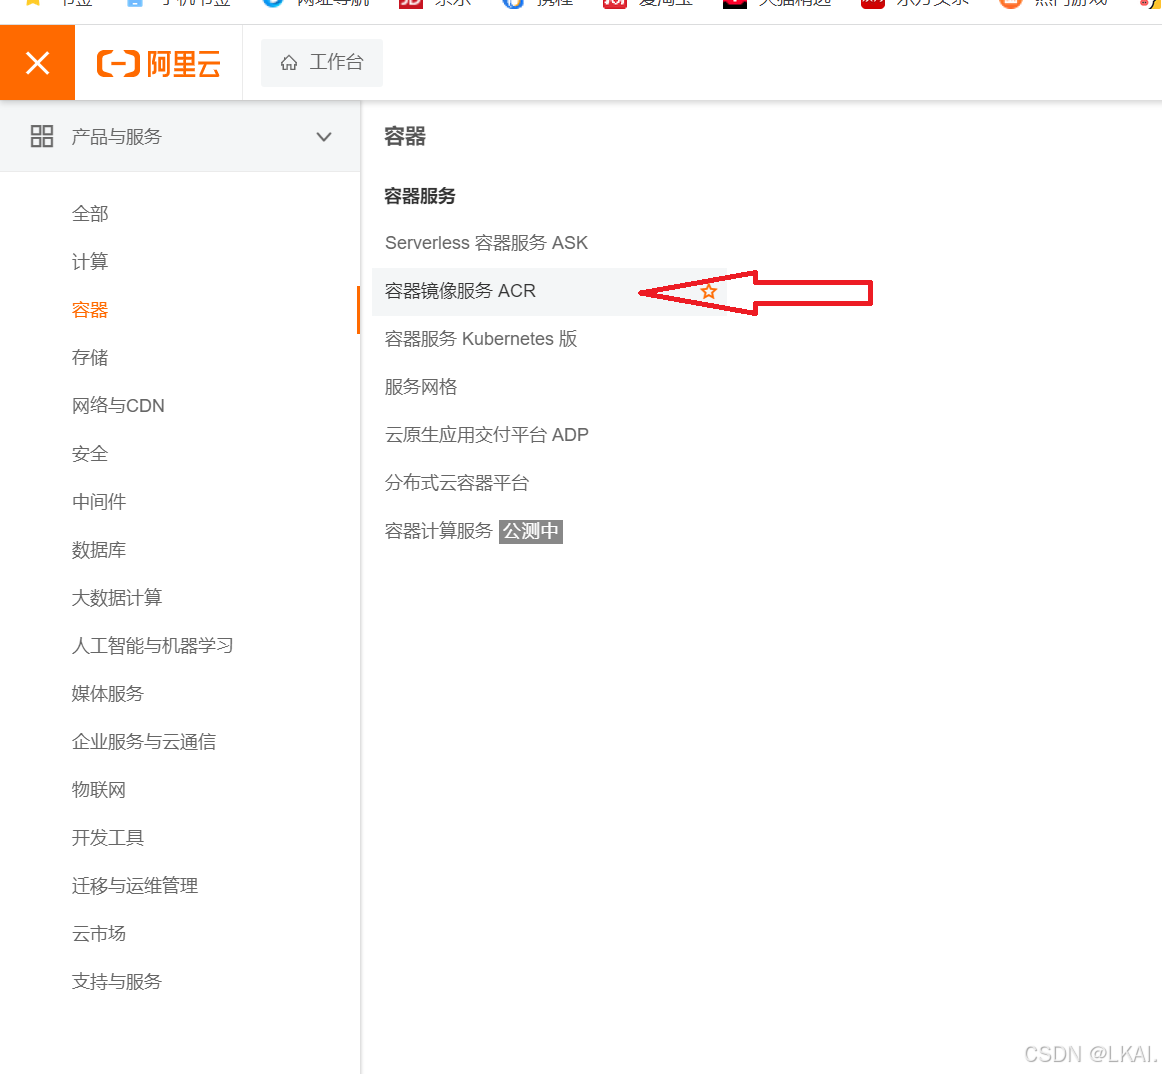1162x1074 pixels.
Task: Open the 工作台 workbench button
Action: [322, 62]
